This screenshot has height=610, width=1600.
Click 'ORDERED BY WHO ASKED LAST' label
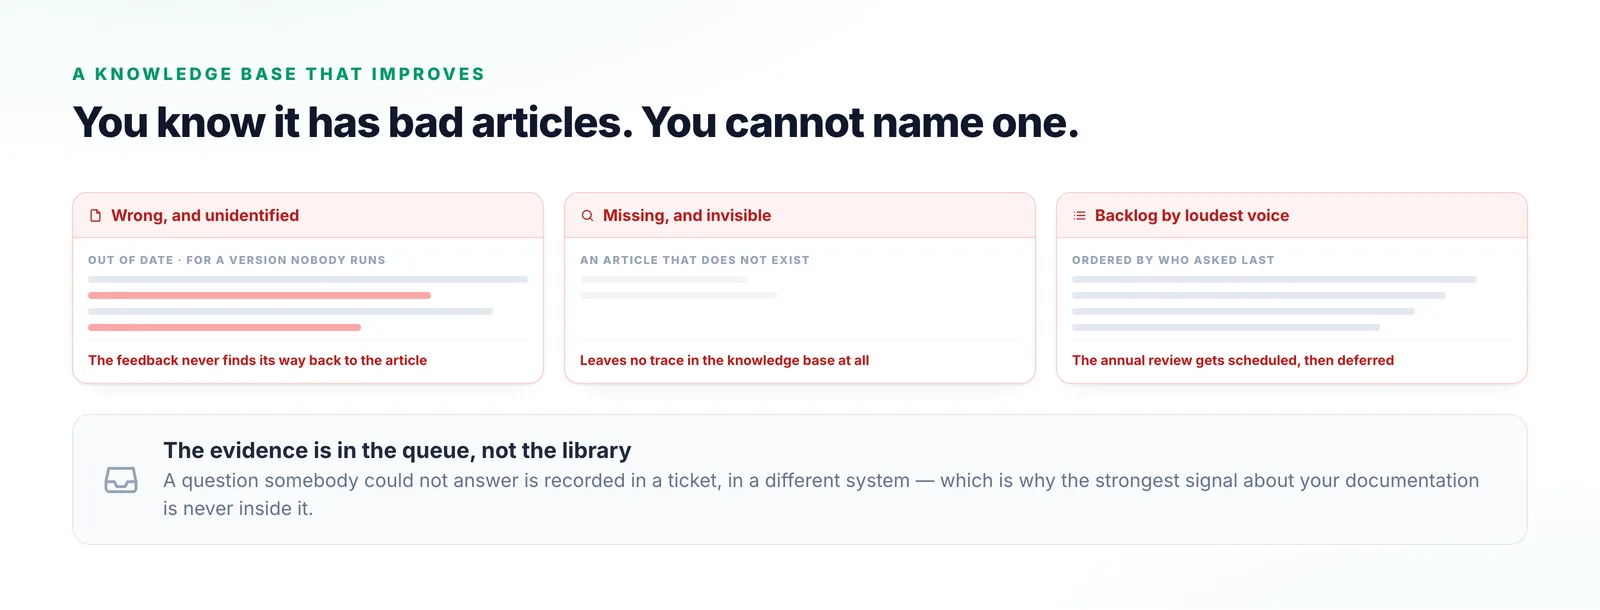(x=1173, y=260)
